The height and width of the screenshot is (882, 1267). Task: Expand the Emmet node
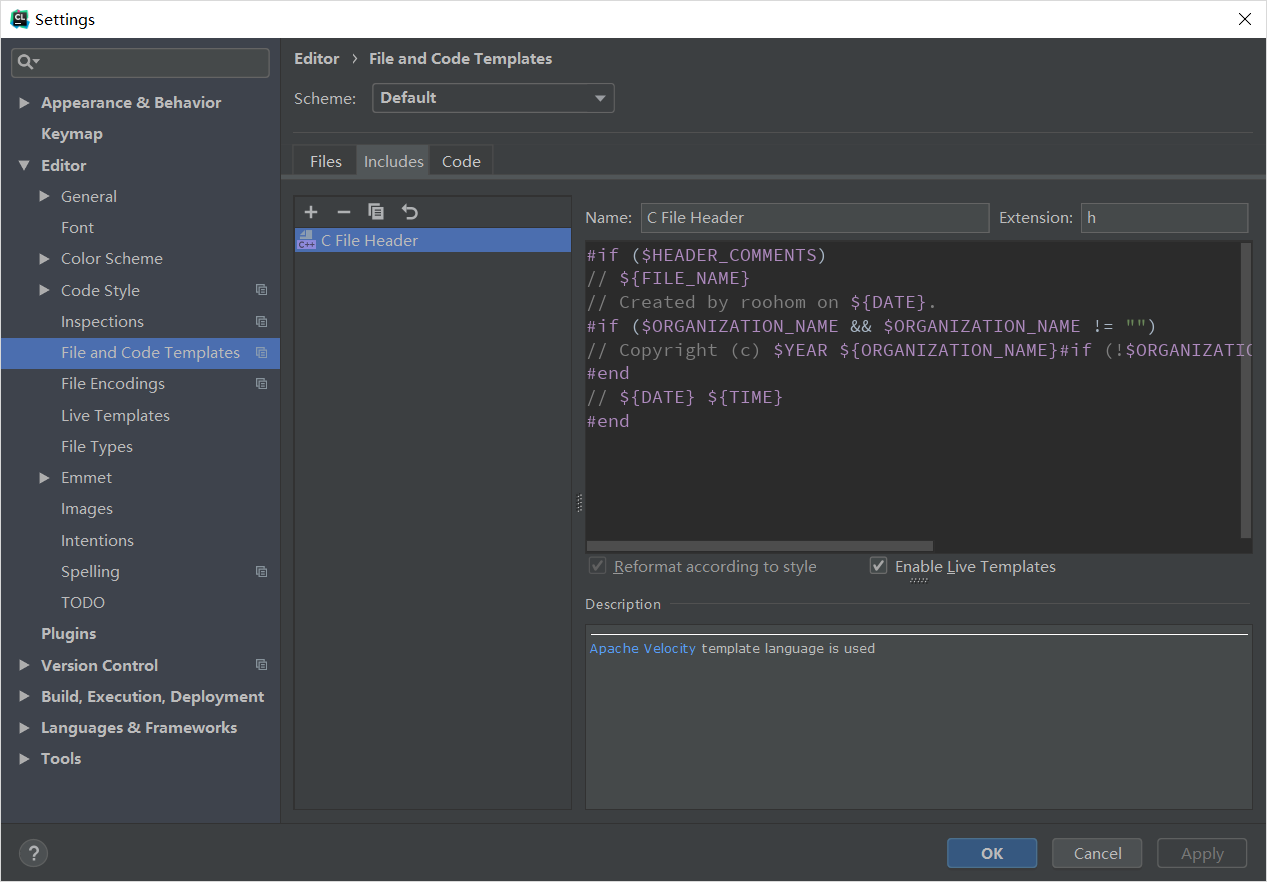(44, 477)
